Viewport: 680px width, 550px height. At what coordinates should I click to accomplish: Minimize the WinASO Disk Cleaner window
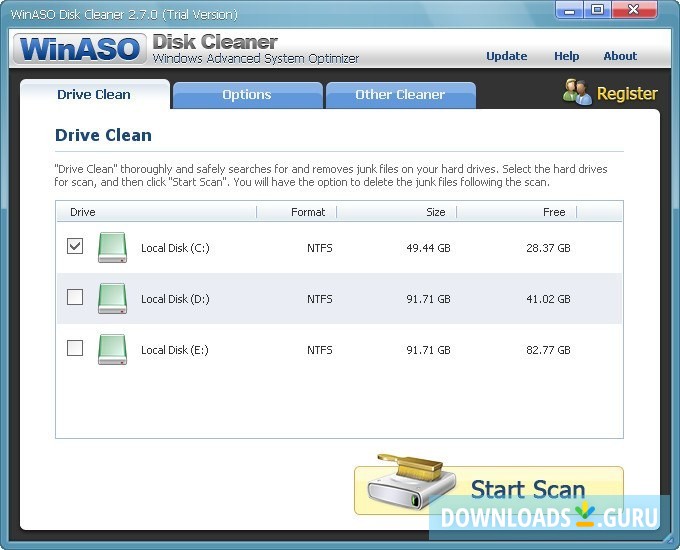[x=569, y=10]
